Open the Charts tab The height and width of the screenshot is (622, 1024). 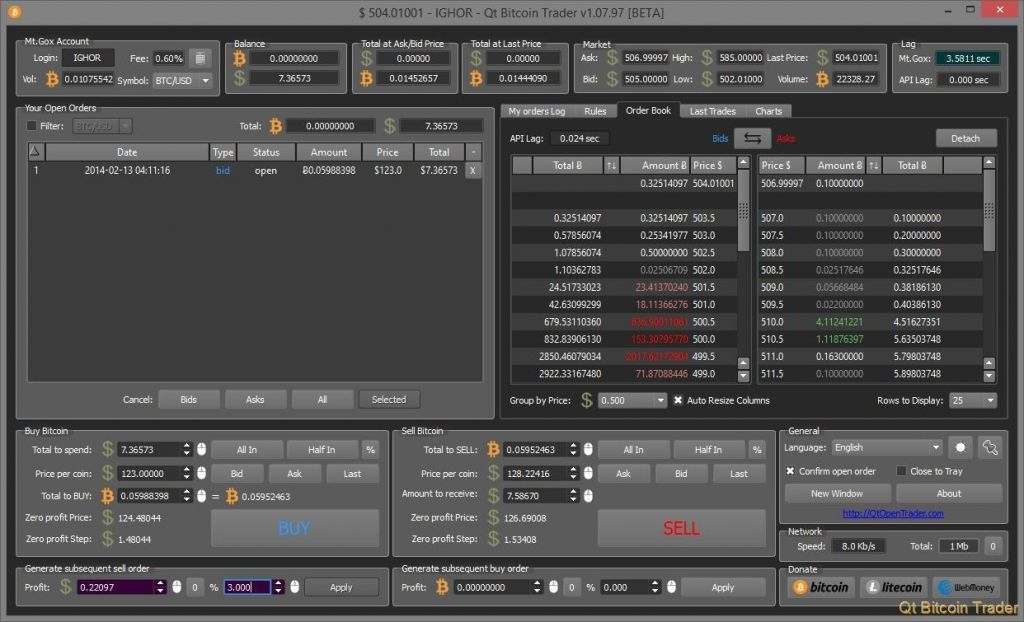pyautogui.click(x=769, y=111)
